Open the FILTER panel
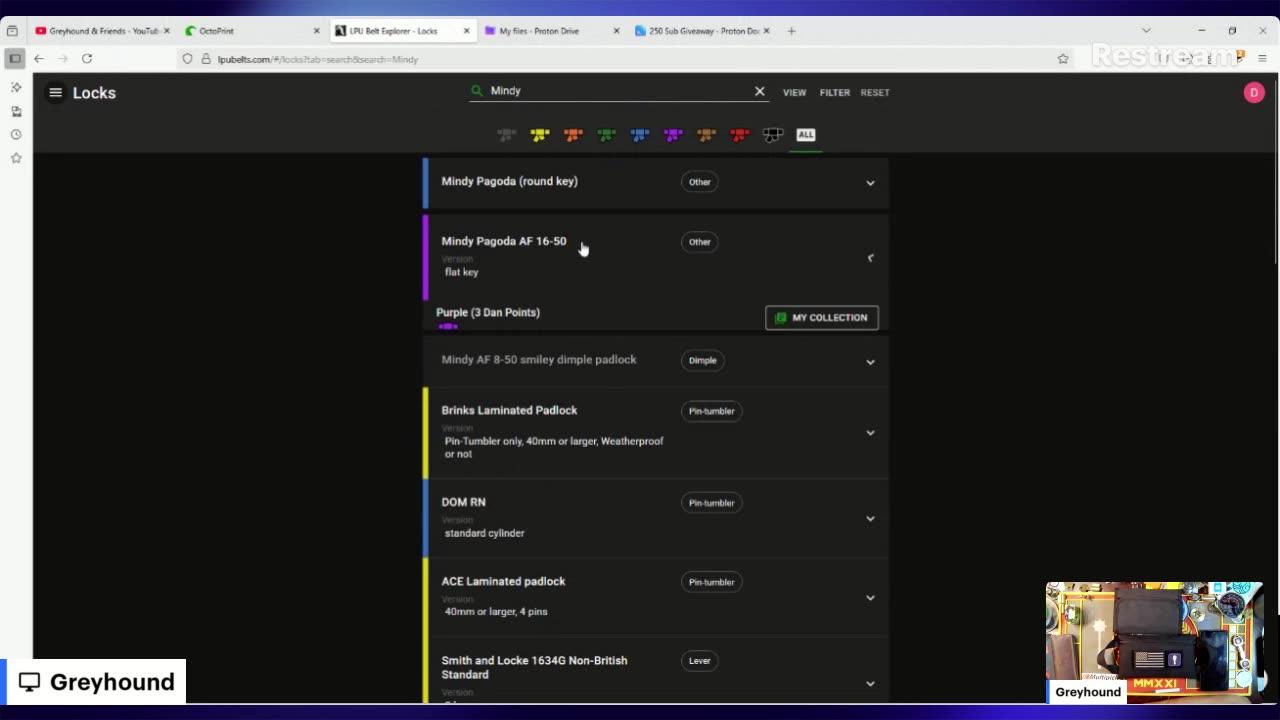This screenshot has width=1280, height=720. (x=835, y=92)
